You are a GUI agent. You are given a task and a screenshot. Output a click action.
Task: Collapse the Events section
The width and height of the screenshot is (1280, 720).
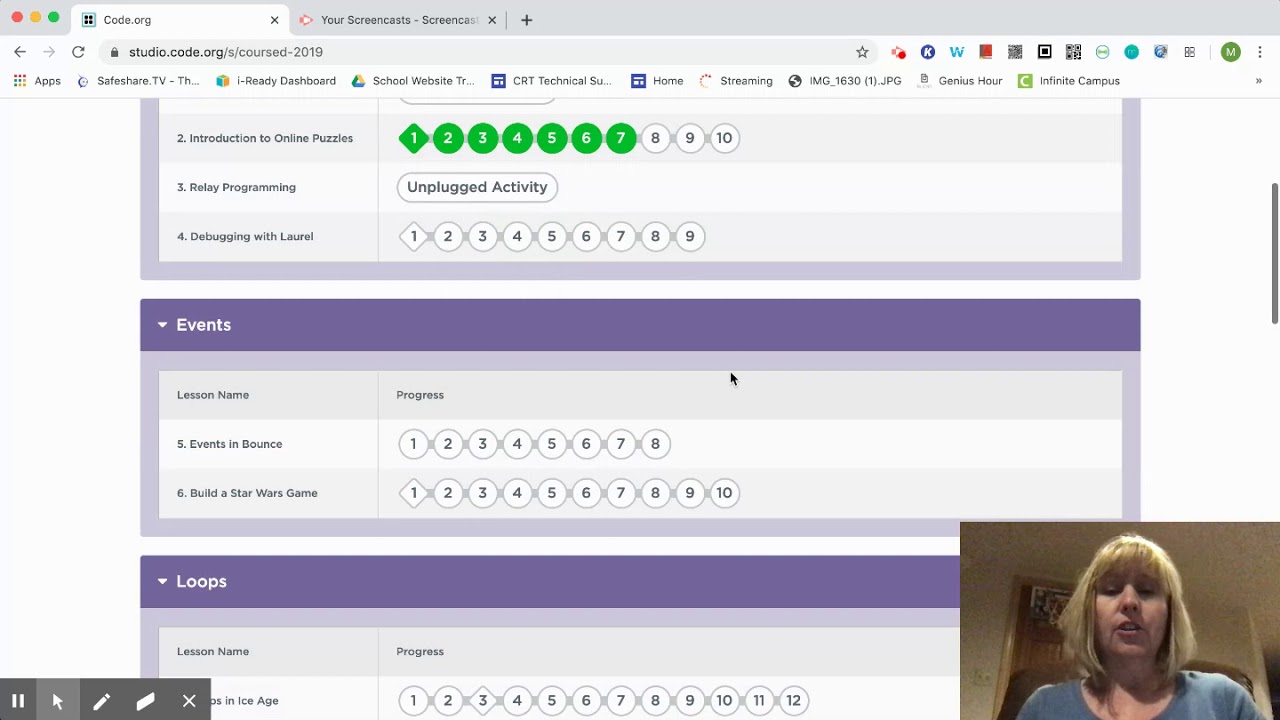162,325
